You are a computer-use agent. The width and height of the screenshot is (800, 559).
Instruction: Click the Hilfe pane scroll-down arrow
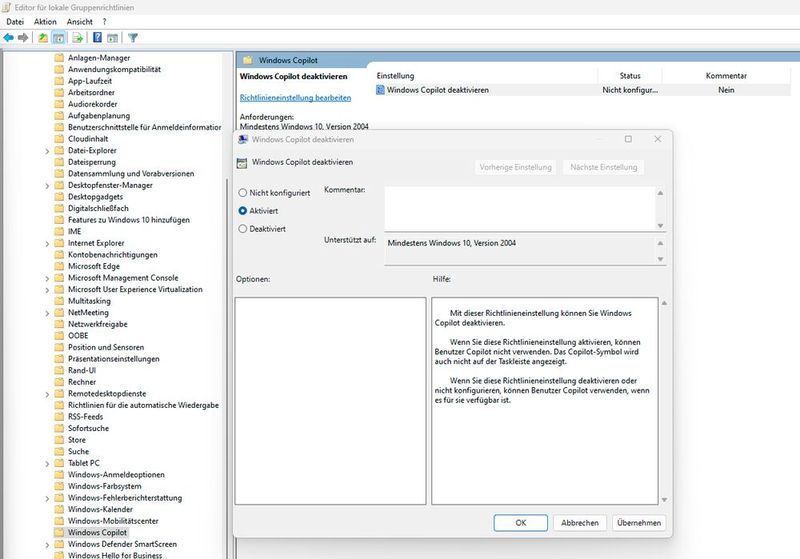click(x=664, y=500)
